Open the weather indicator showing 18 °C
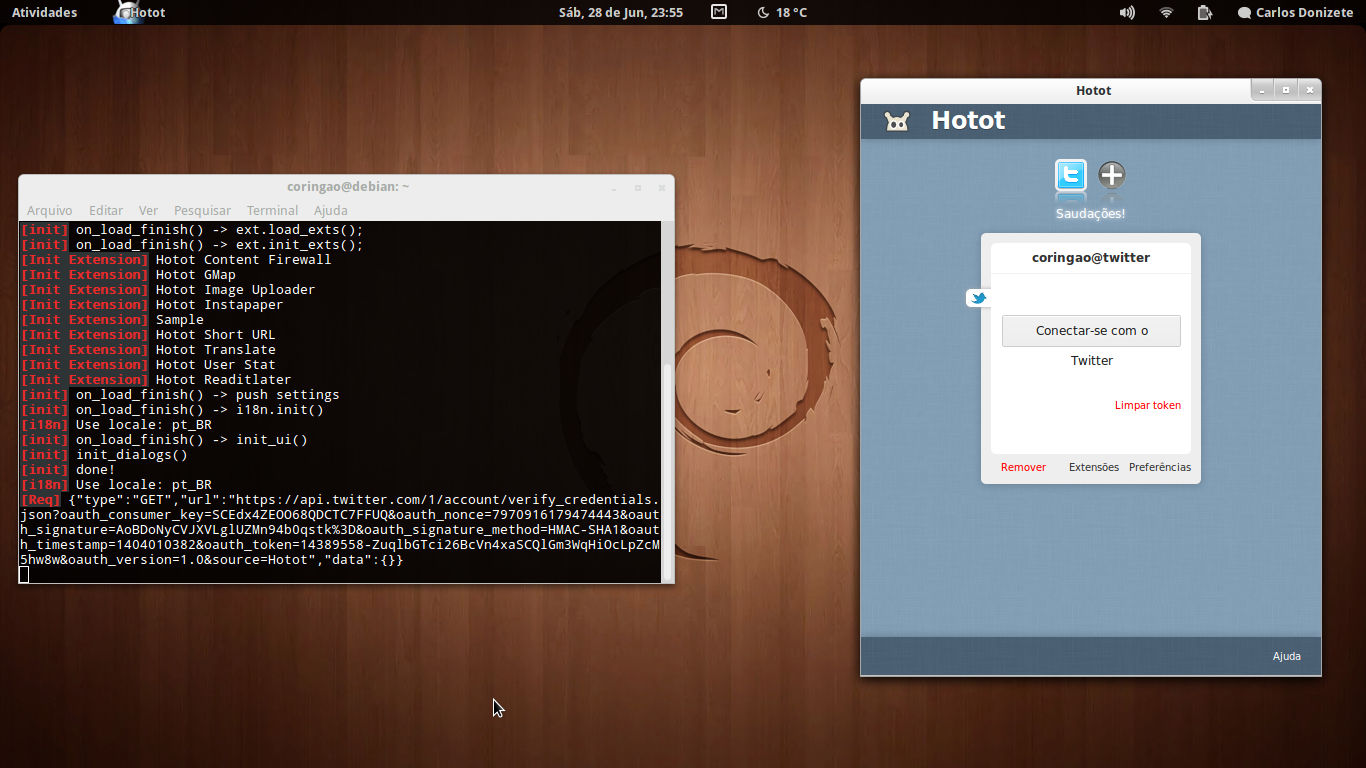Viewport: 1366px width, 768px height. coord(782,12)
